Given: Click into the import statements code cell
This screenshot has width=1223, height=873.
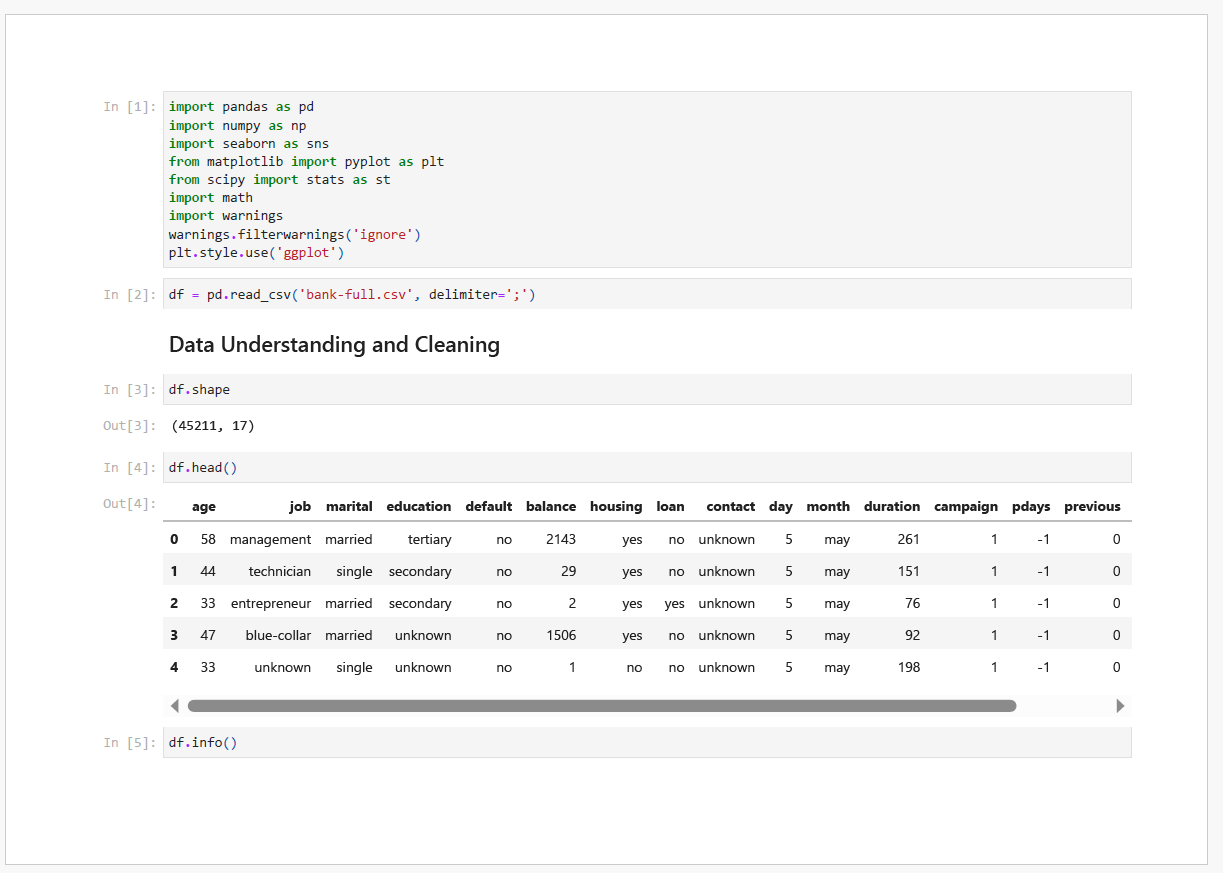Looking at the screenshot, I should tap(646, 180).
